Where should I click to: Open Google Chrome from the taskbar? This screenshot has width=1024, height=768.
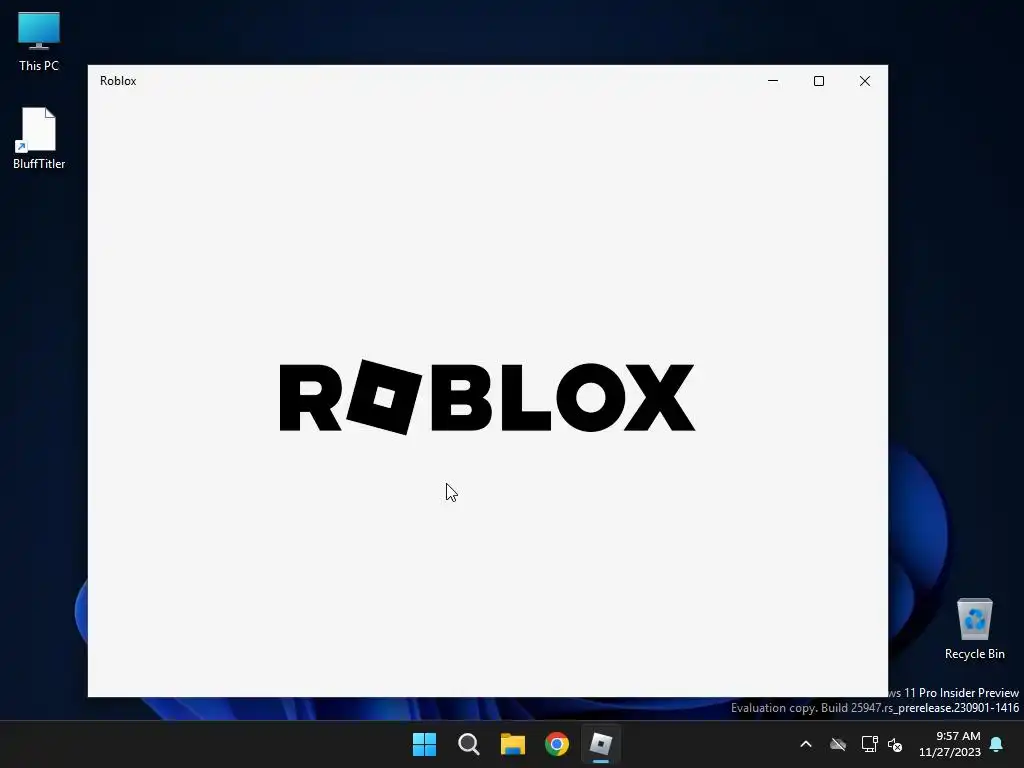(x=557, y=744)
